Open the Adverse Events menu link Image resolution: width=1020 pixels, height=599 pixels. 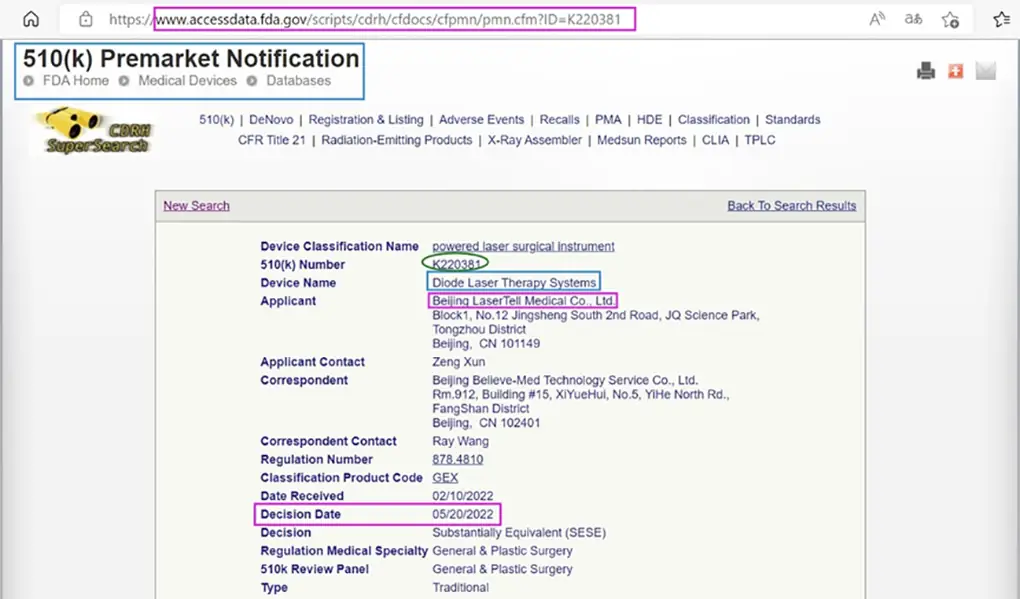coord(481,120)
